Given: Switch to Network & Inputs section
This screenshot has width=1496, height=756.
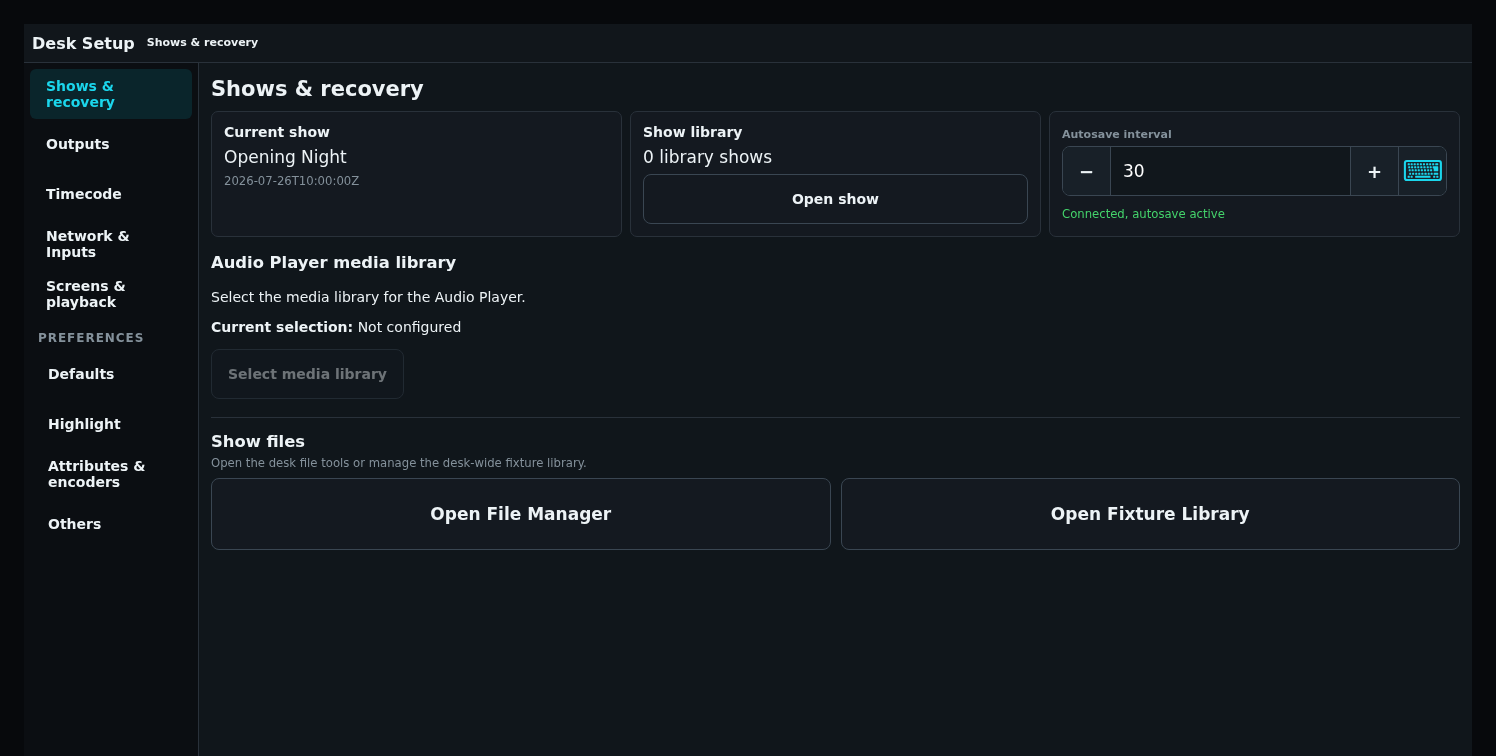Looking at the screenshot, I should pyautogui.click(x=111, y=244).
